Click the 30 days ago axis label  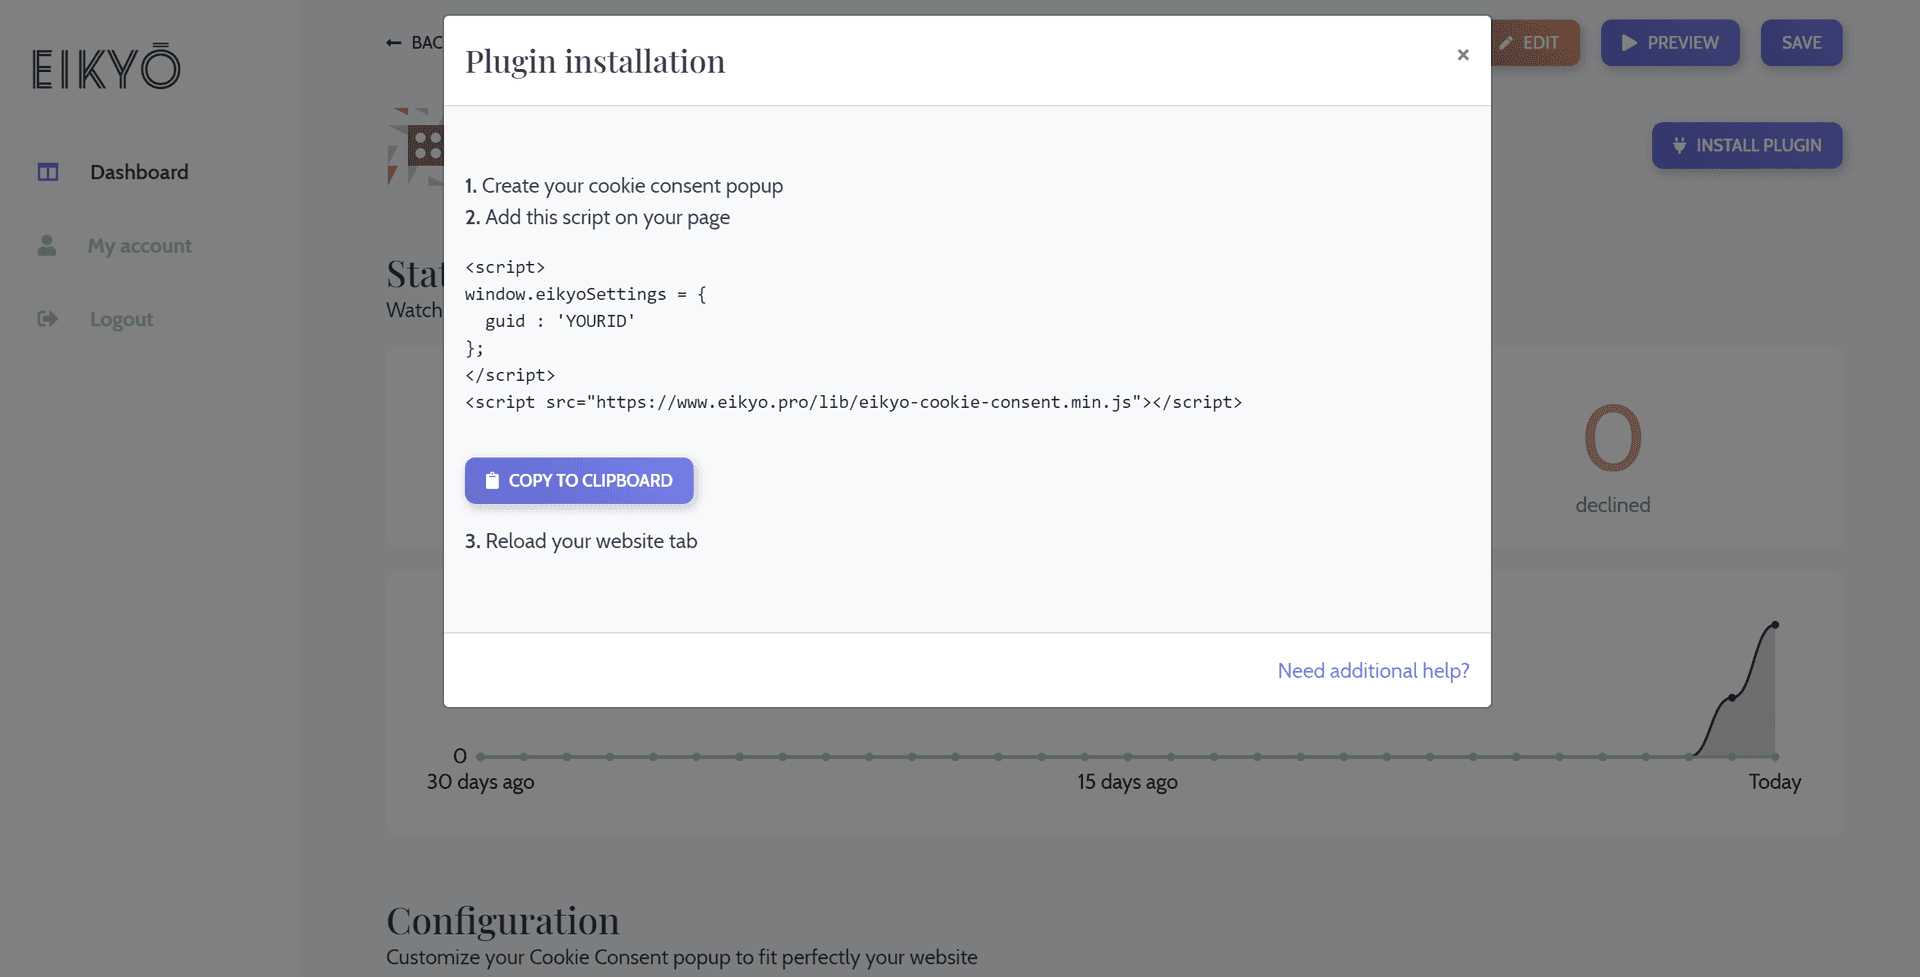tap(480, 782)
